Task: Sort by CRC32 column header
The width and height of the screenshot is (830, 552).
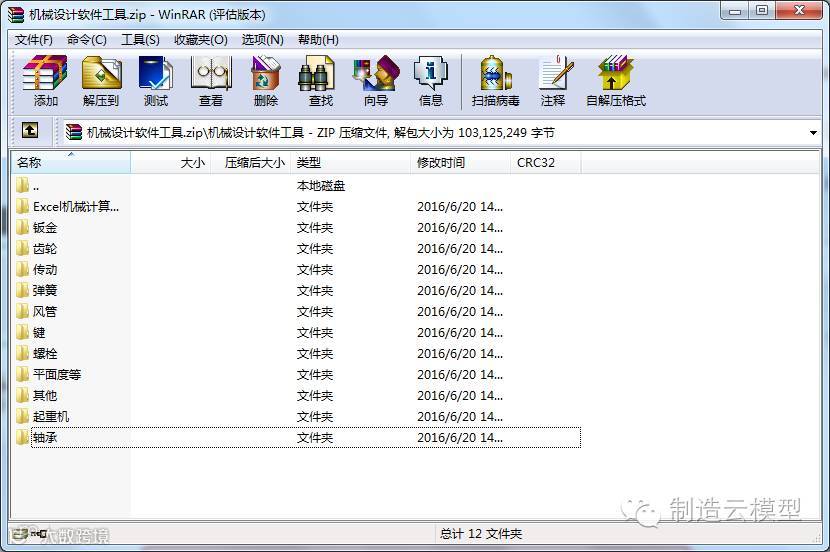Action: pos(546,162)
